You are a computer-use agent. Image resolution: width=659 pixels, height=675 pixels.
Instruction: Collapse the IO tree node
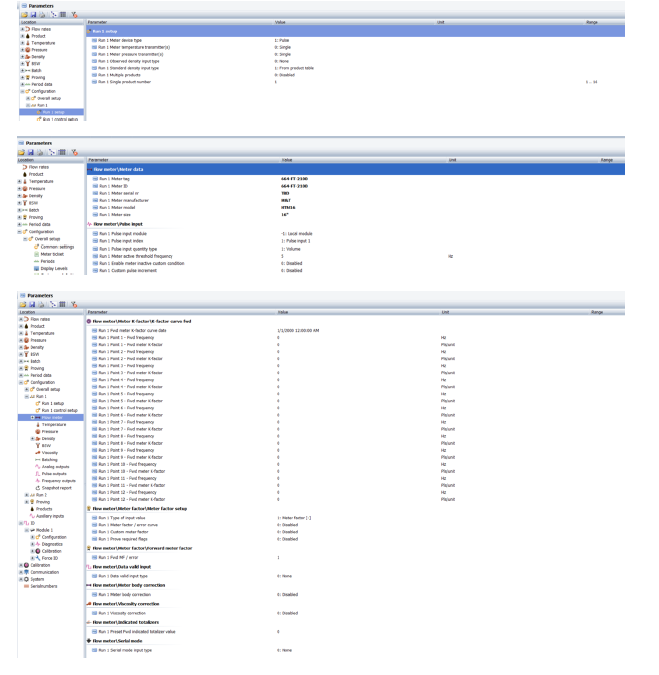[x=21, y=523]
